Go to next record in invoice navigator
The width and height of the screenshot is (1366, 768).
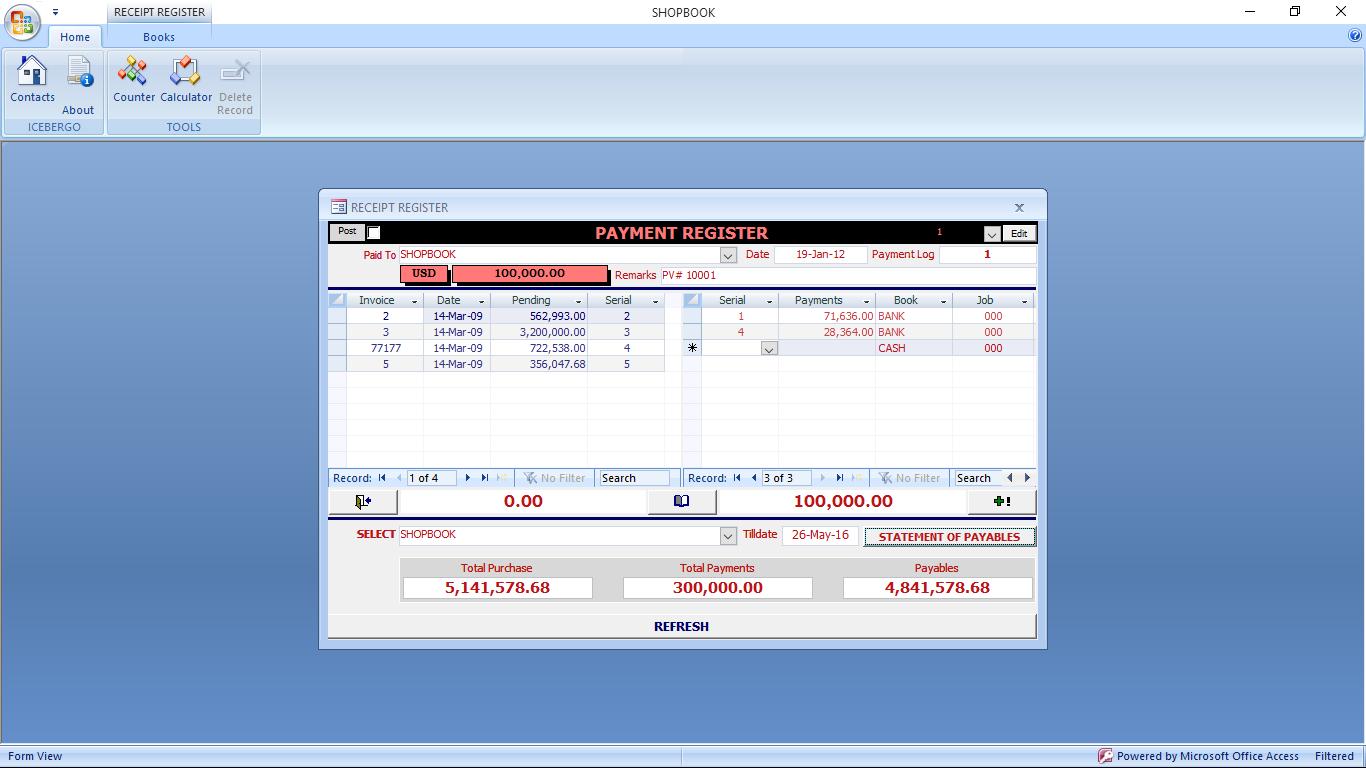468,478
